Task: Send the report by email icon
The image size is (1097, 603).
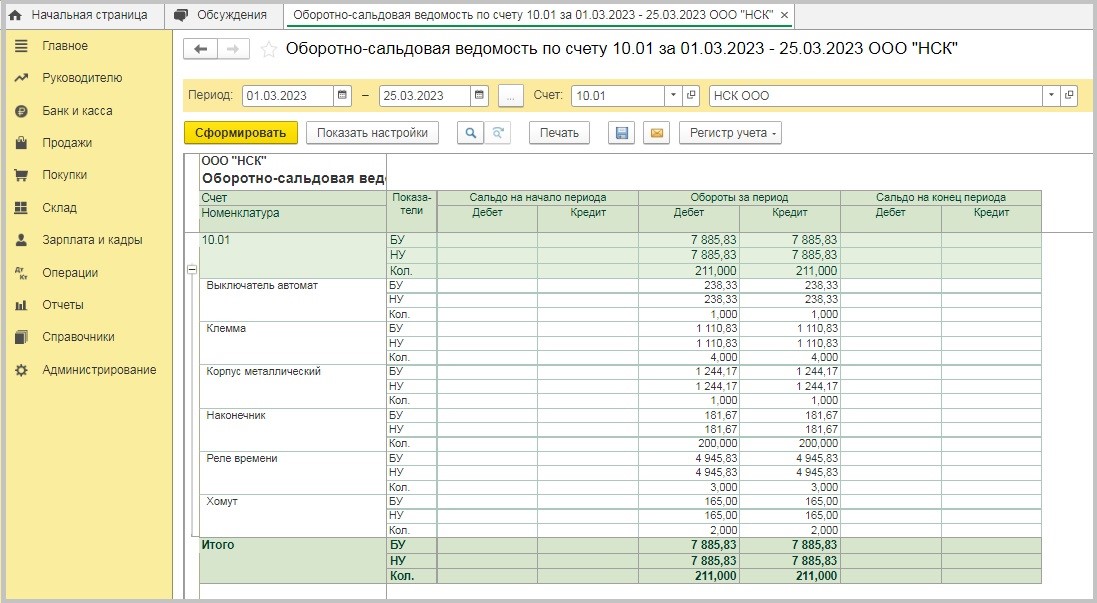Action: (656, 133)
